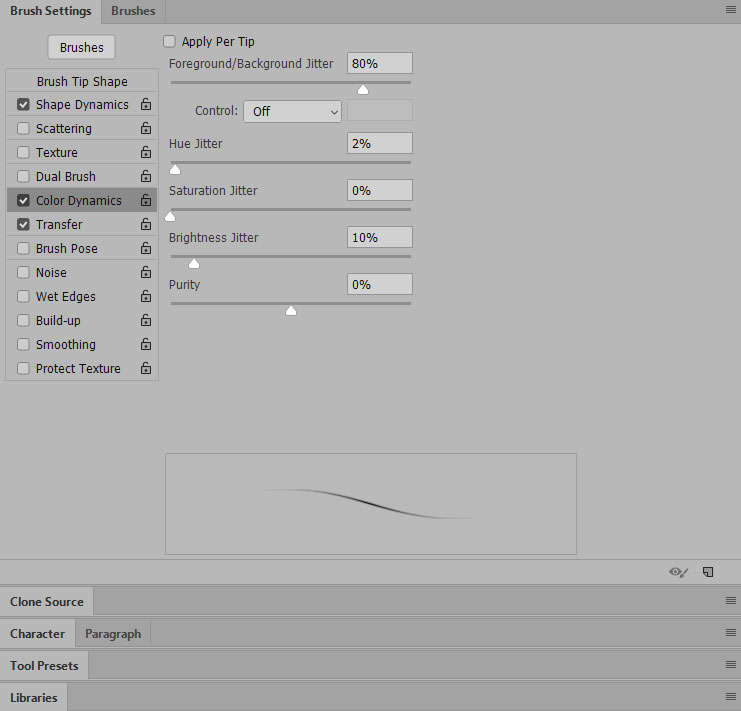
Task: Open the Control dropdown set to Off
Action: (x=293, y=111)
